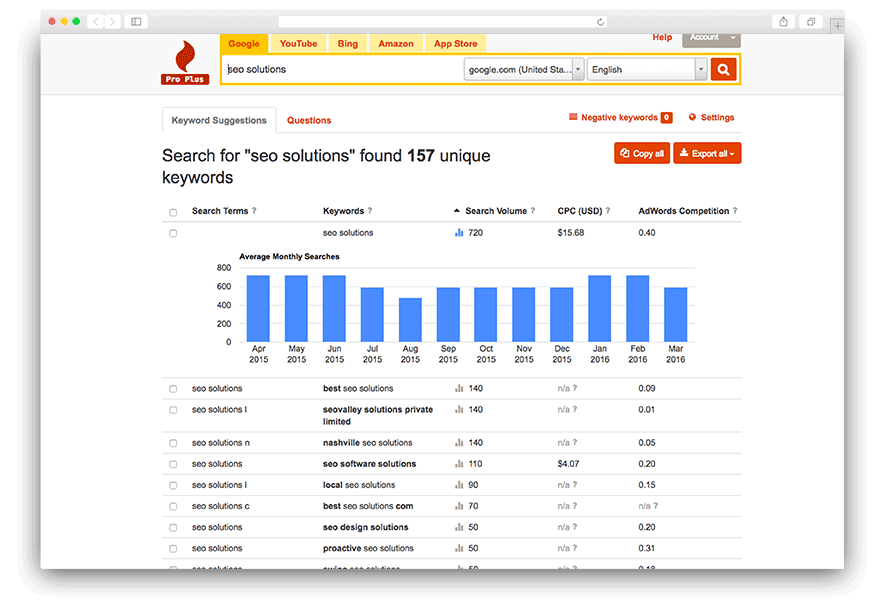This screenshot has height=610, width=882.
Task: Toggle the Search Volume sort arrow
Action: point(456,210)
